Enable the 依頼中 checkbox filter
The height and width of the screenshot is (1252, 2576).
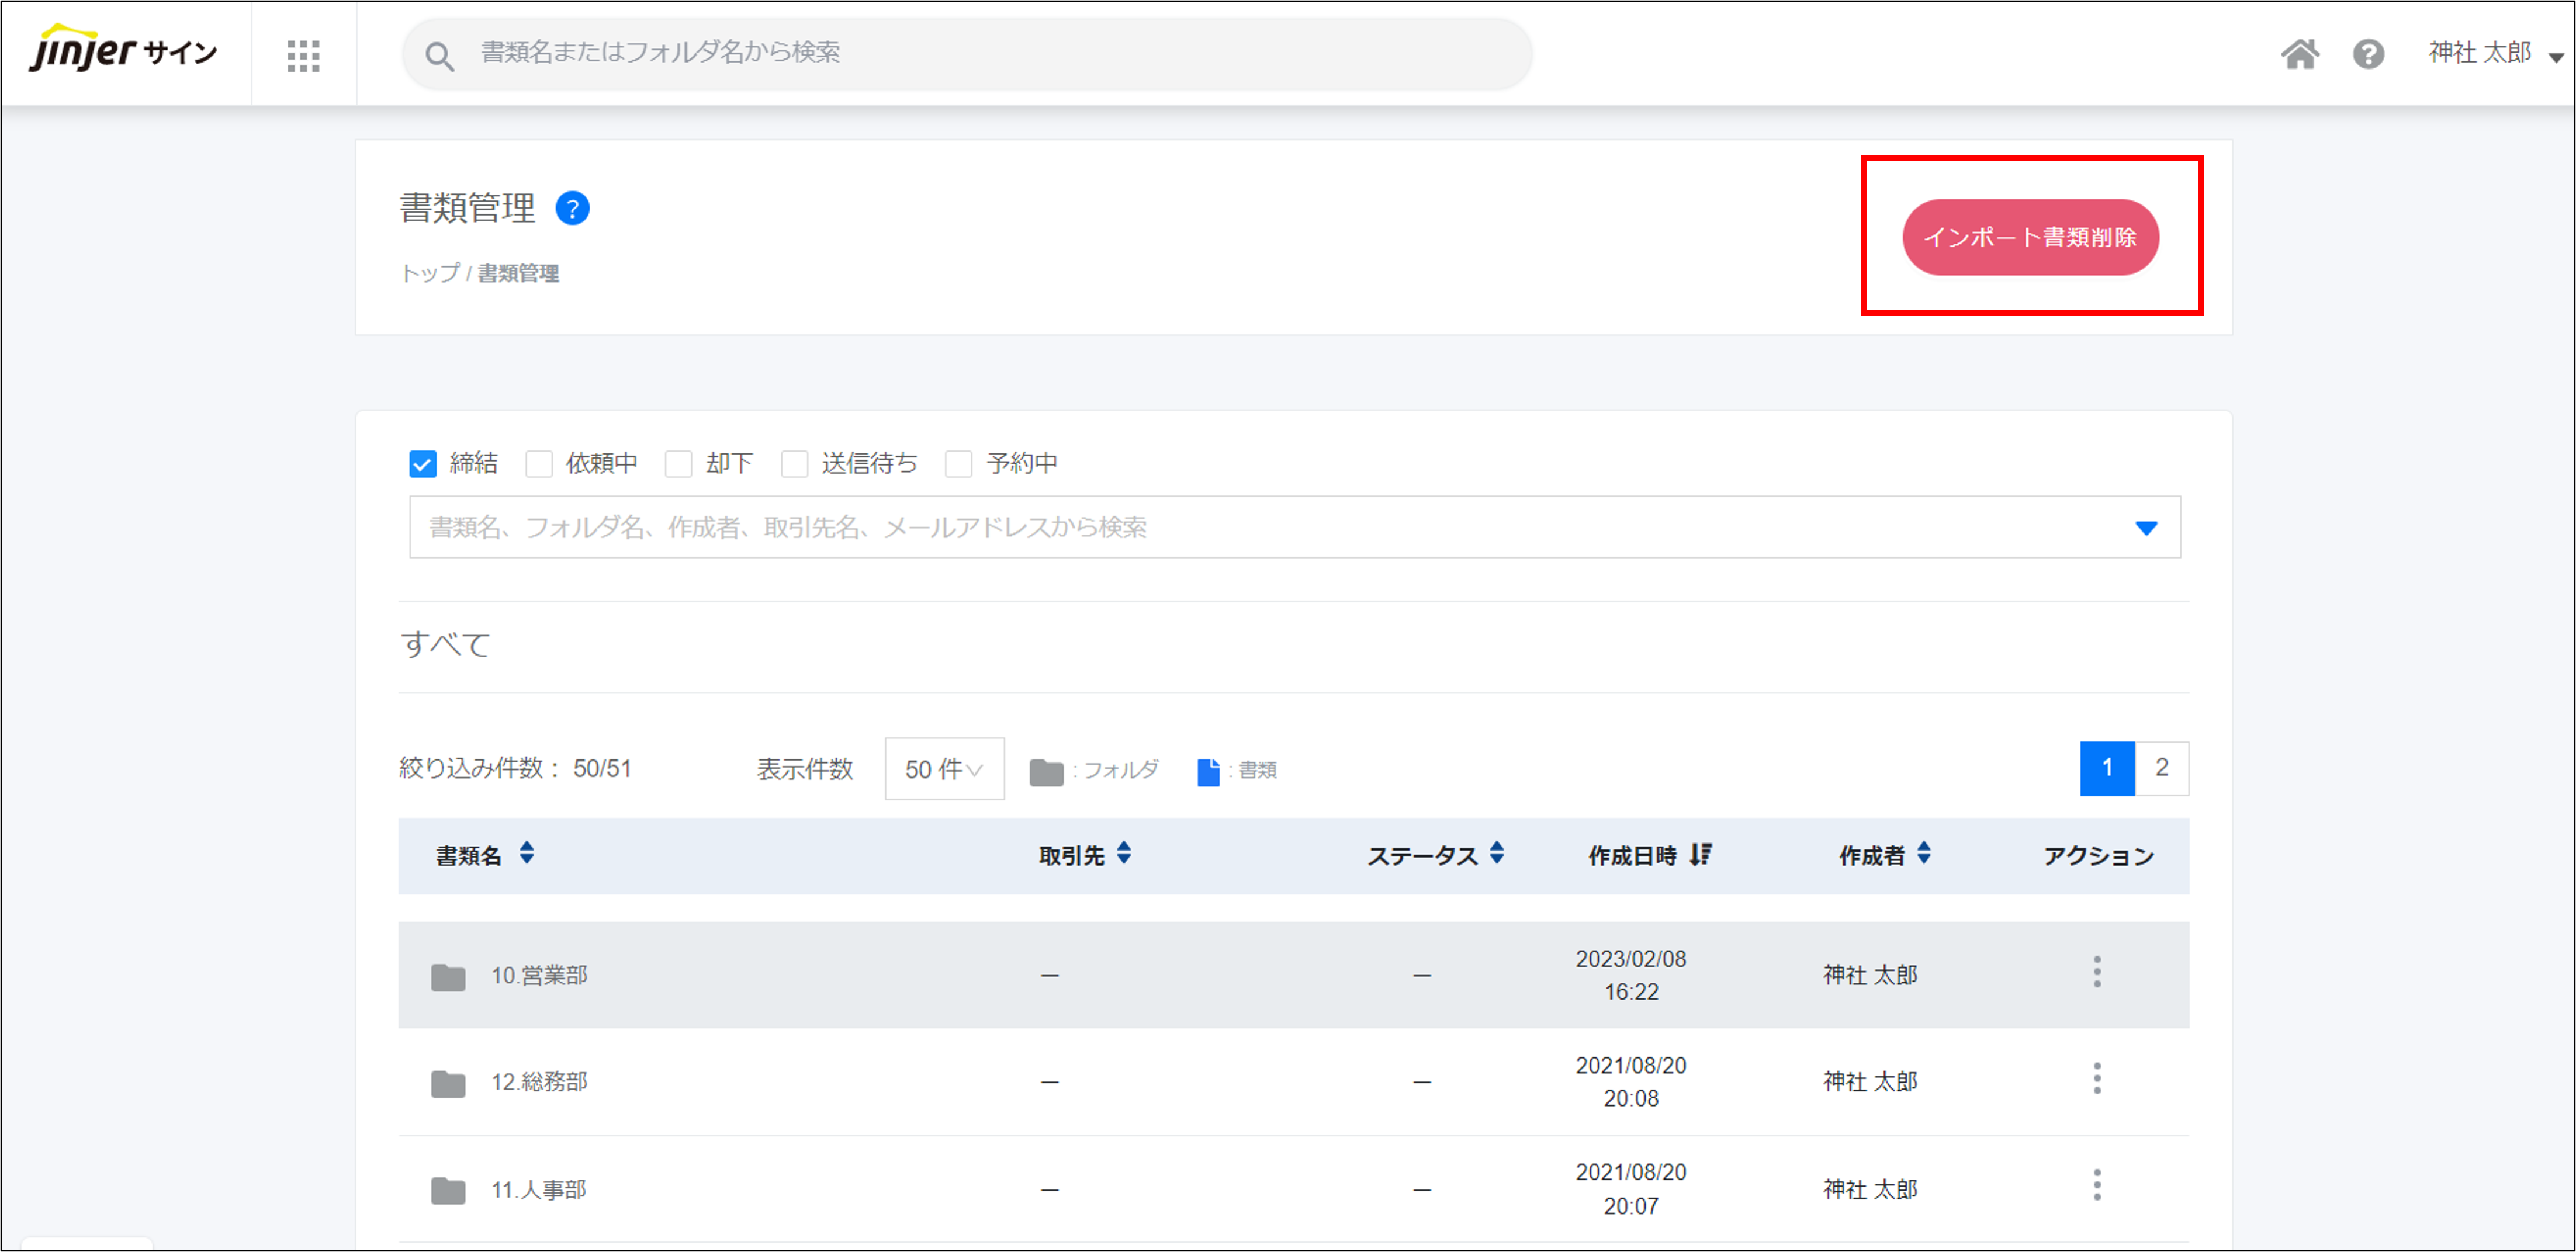point(539,464)
